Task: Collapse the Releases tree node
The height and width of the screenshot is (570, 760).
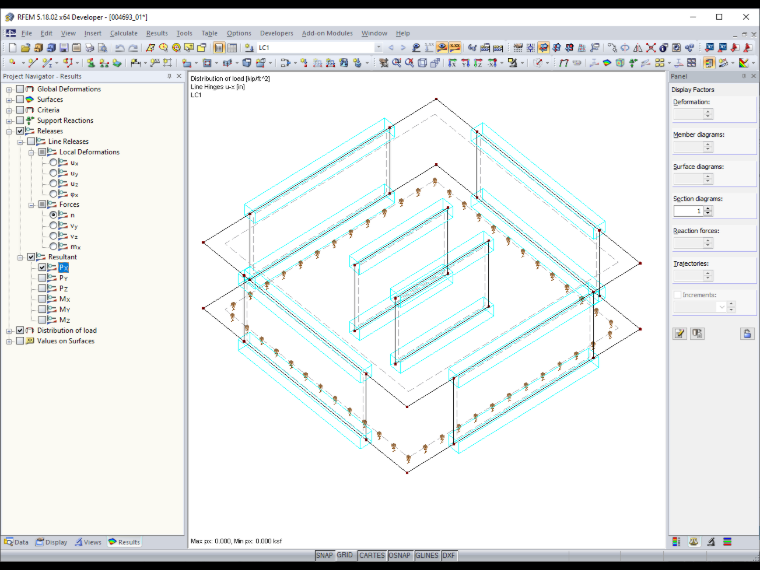Action: pyautogui.click(x=9, y=131)
